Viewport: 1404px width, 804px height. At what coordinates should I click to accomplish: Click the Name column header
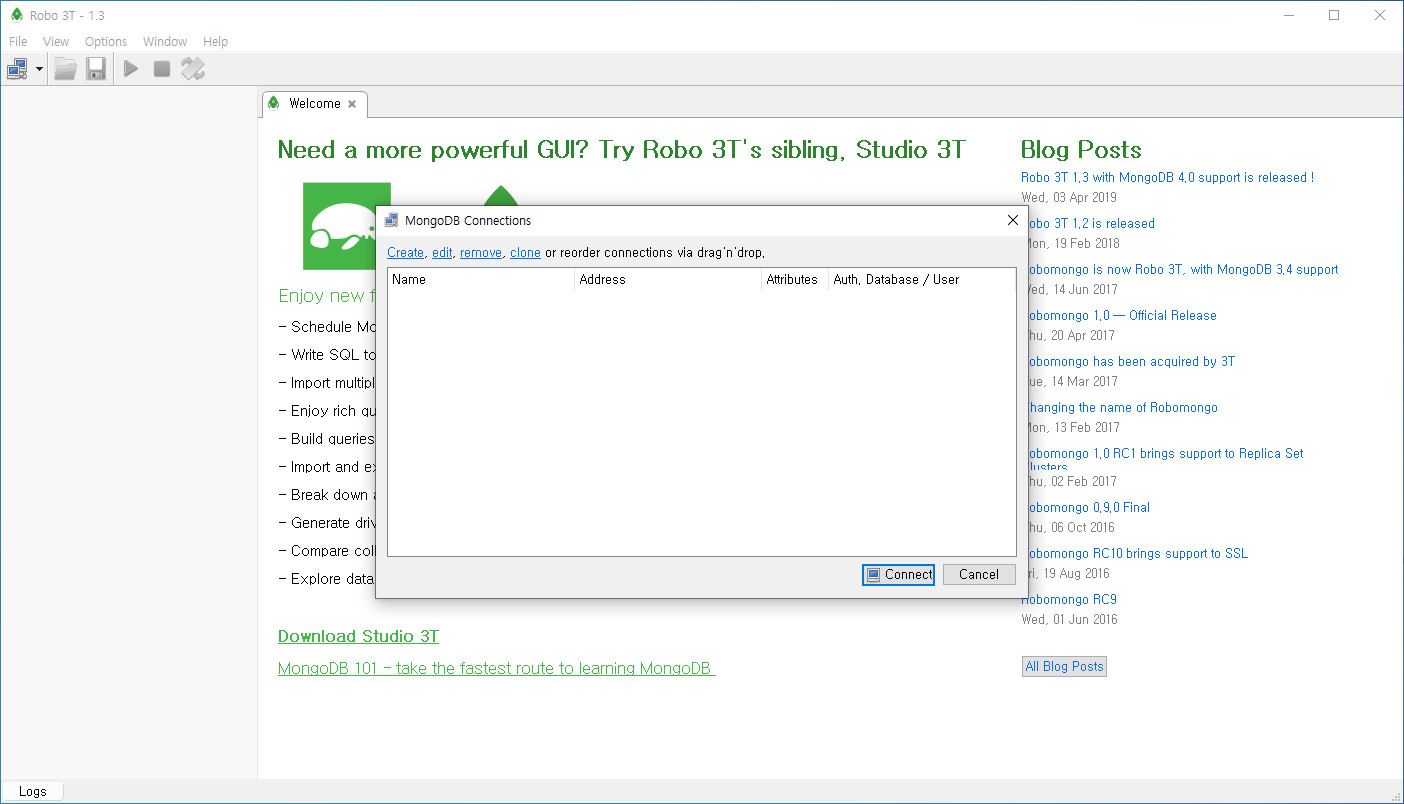coord(481,279)
